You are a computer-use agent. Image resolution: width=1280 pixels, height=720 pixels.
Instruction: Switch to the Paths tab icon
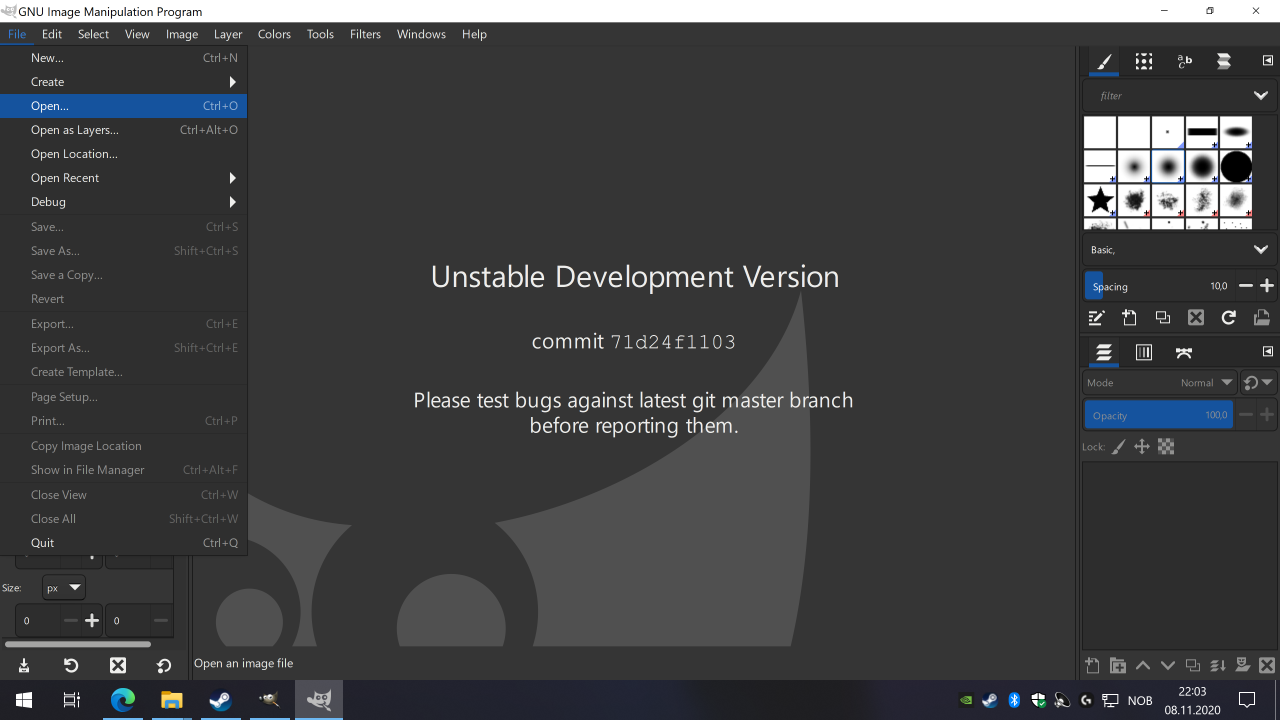click(x=1184, y=353)
